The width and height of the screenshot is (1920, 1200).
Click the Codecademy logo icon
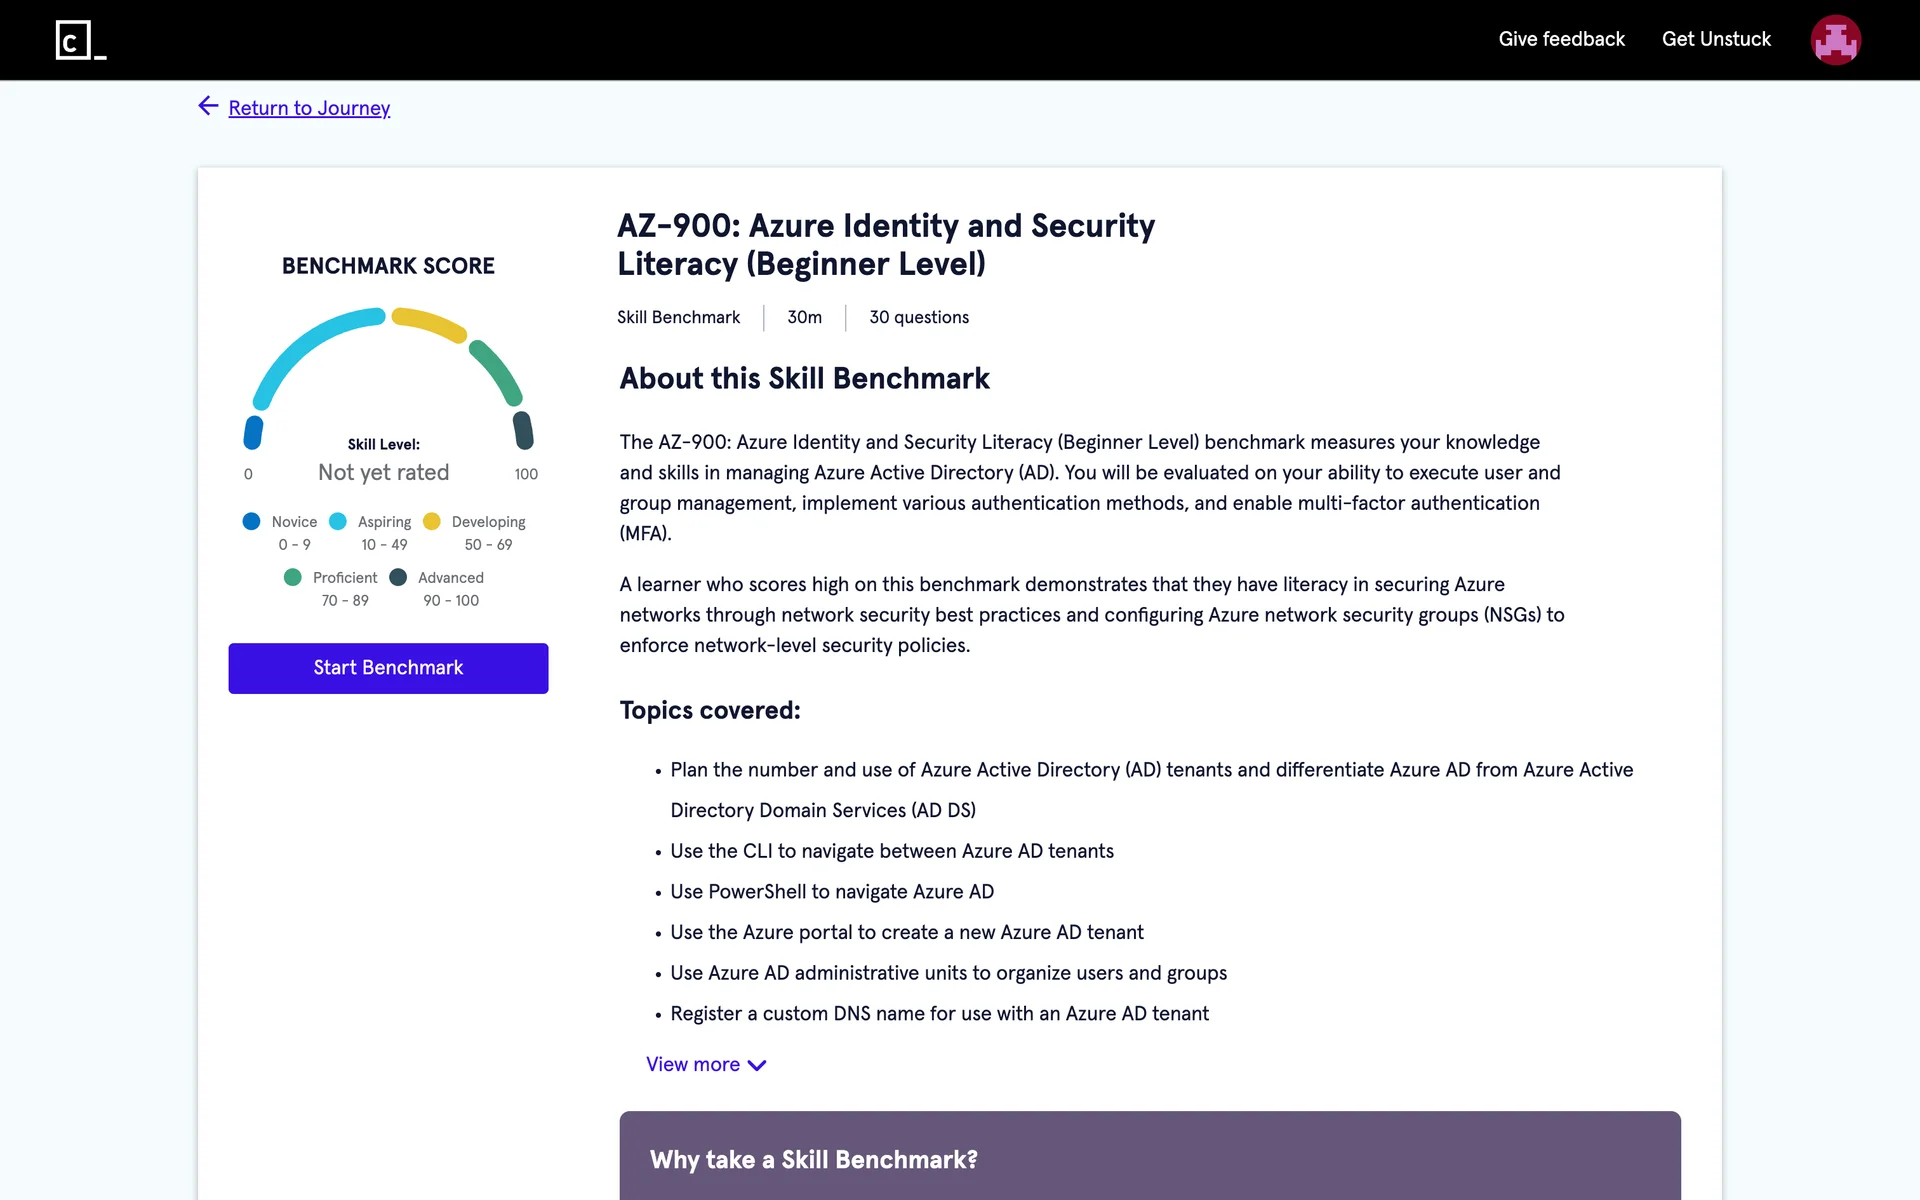click(80, 40)
